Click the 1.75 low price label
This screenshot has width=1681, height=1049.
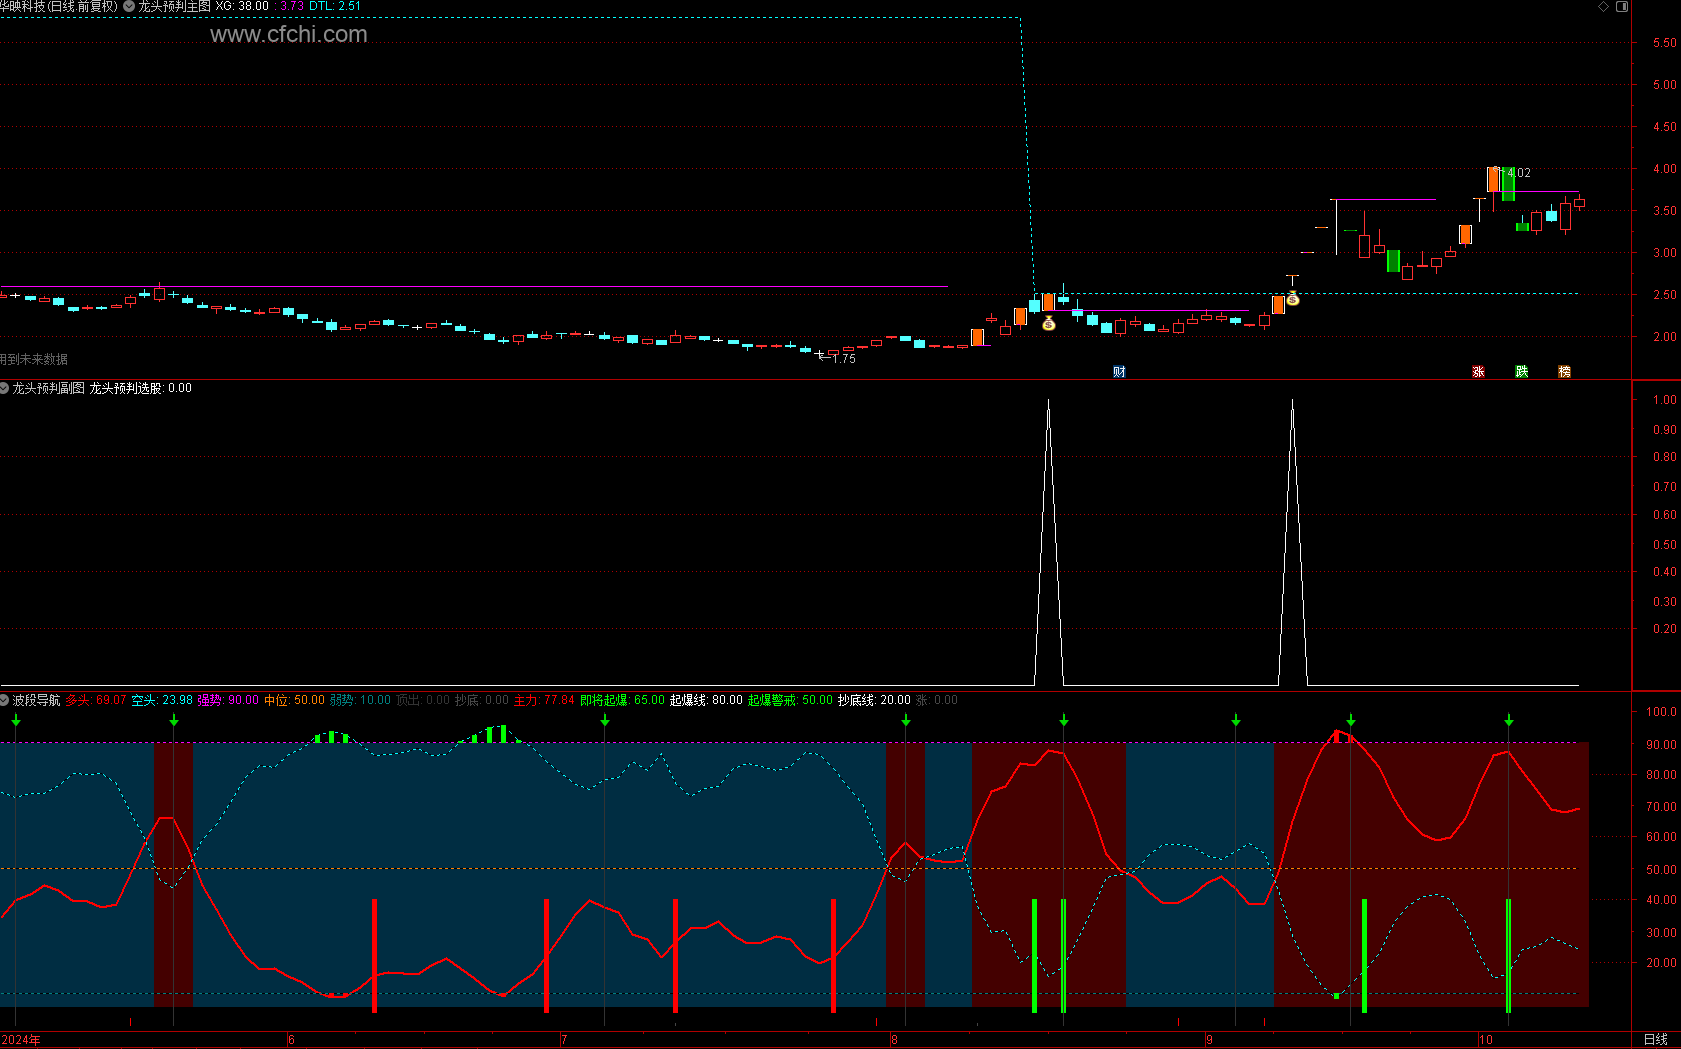[843, 359]
